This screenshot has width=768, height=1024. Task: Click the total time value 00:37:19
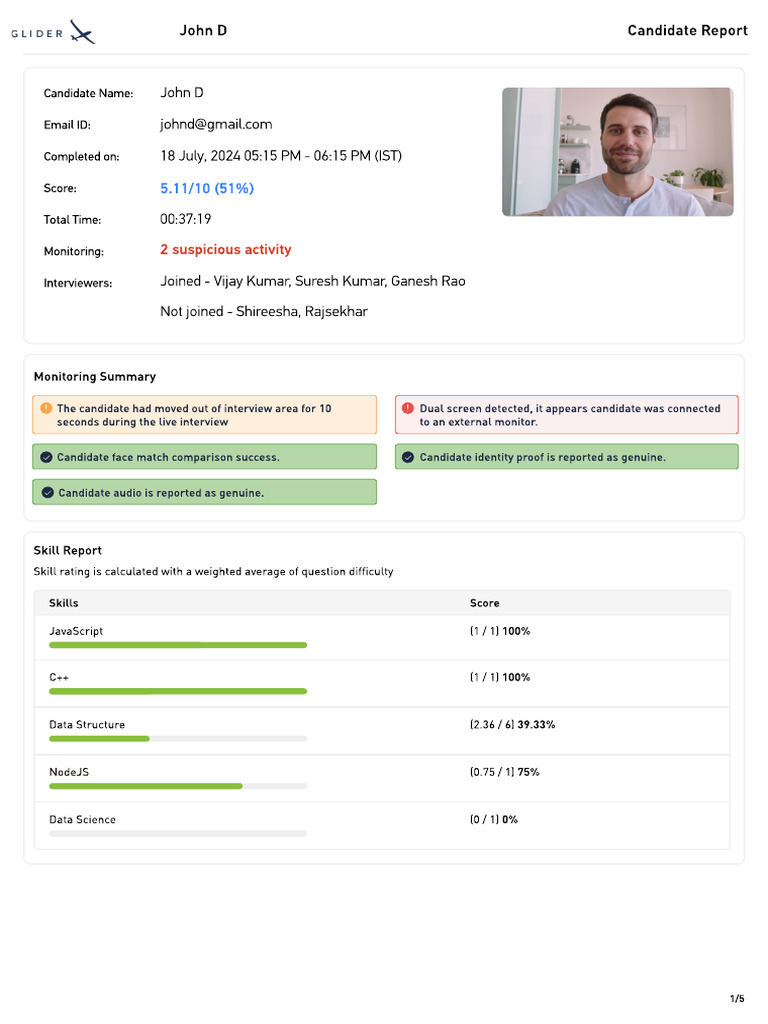(185, 219)
